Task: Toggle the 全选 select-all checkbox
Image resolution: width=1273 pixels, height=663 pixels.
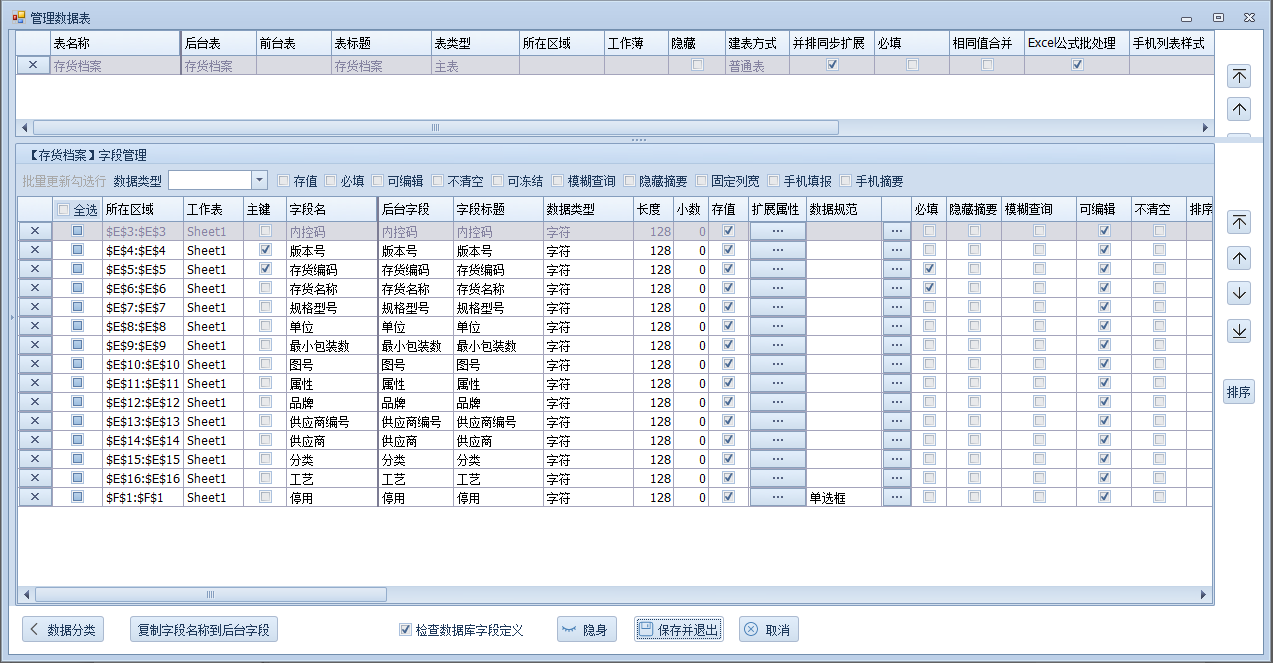Action: [x=65, y=210]
